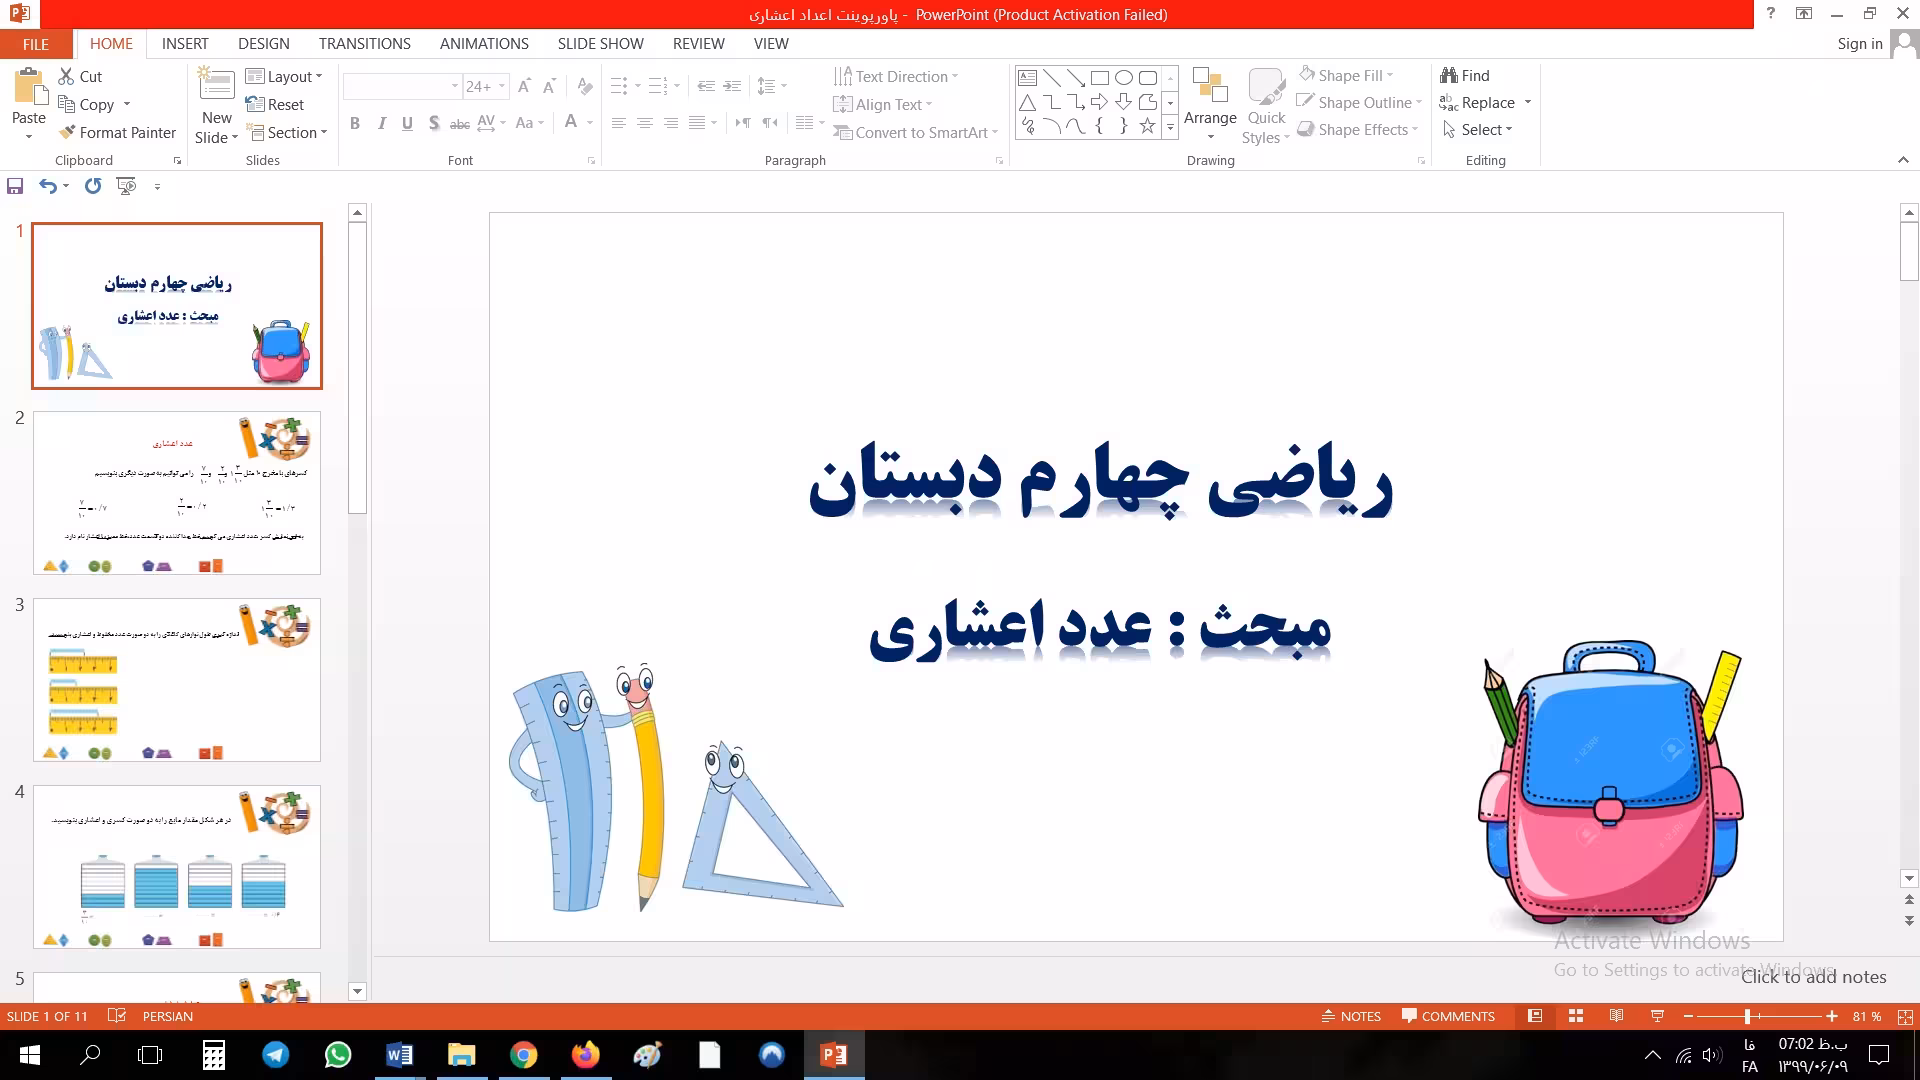This screenshot has width=1920, height=1080.
Task: Start slideshow from beginning in quick access toolbar
Action: point(126,186)
